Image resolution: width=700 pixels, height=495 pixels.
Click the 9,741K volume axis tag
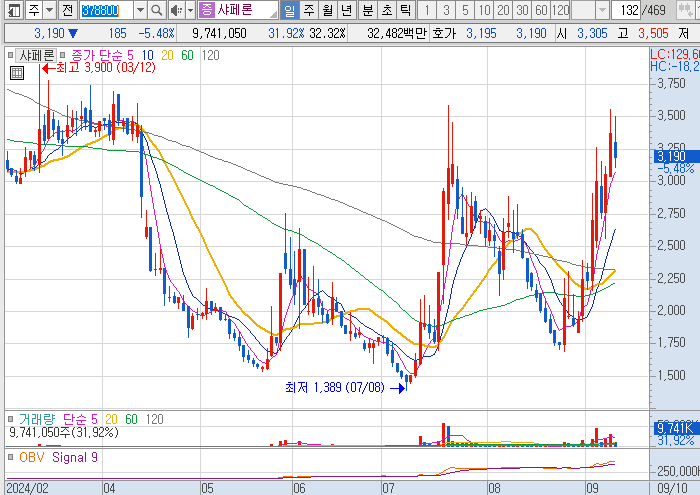point(675,429)
